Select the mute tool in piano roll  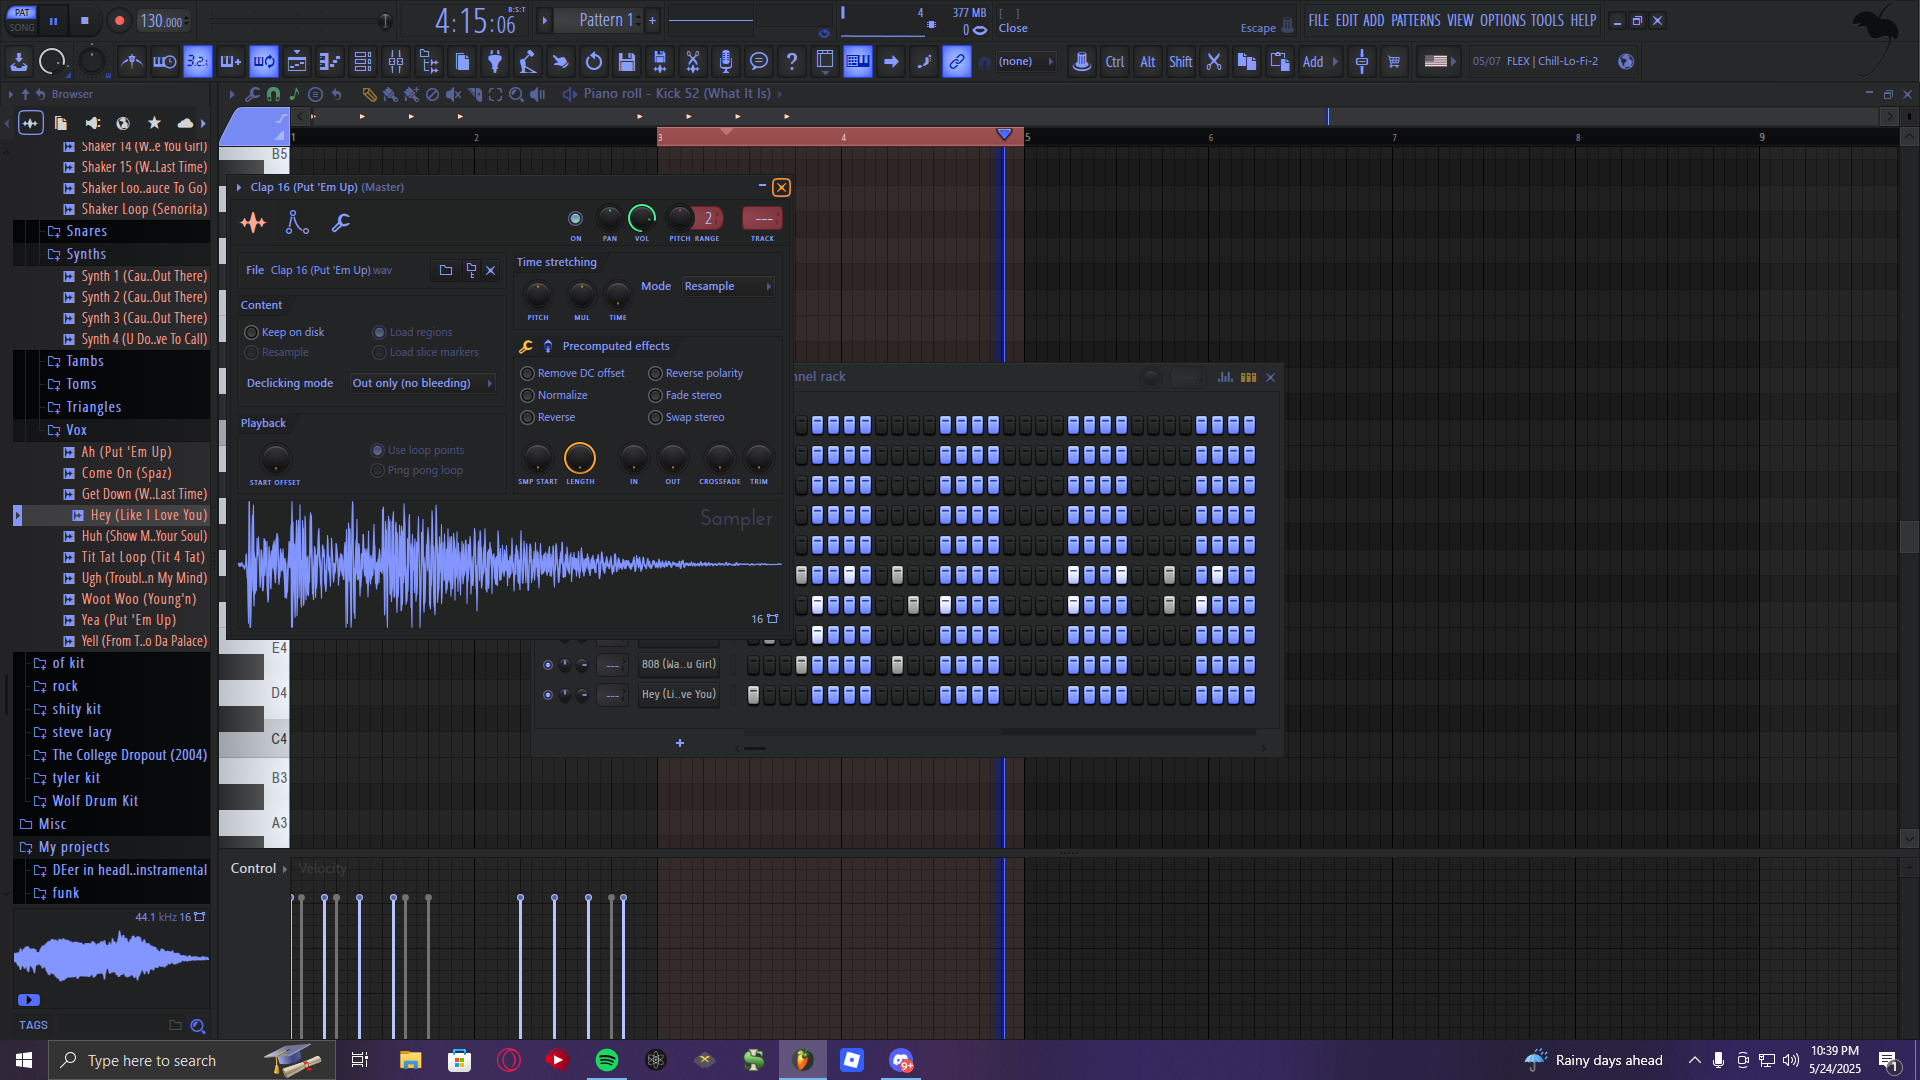point(453,94)
